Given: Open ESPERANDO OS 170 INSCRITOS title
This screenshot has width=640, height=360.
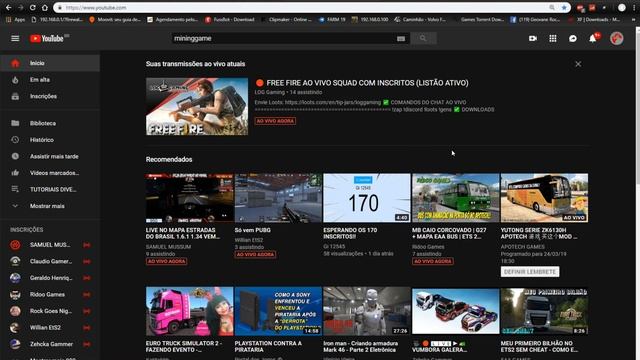Looking at the screenshot, I should click(350, 233).
